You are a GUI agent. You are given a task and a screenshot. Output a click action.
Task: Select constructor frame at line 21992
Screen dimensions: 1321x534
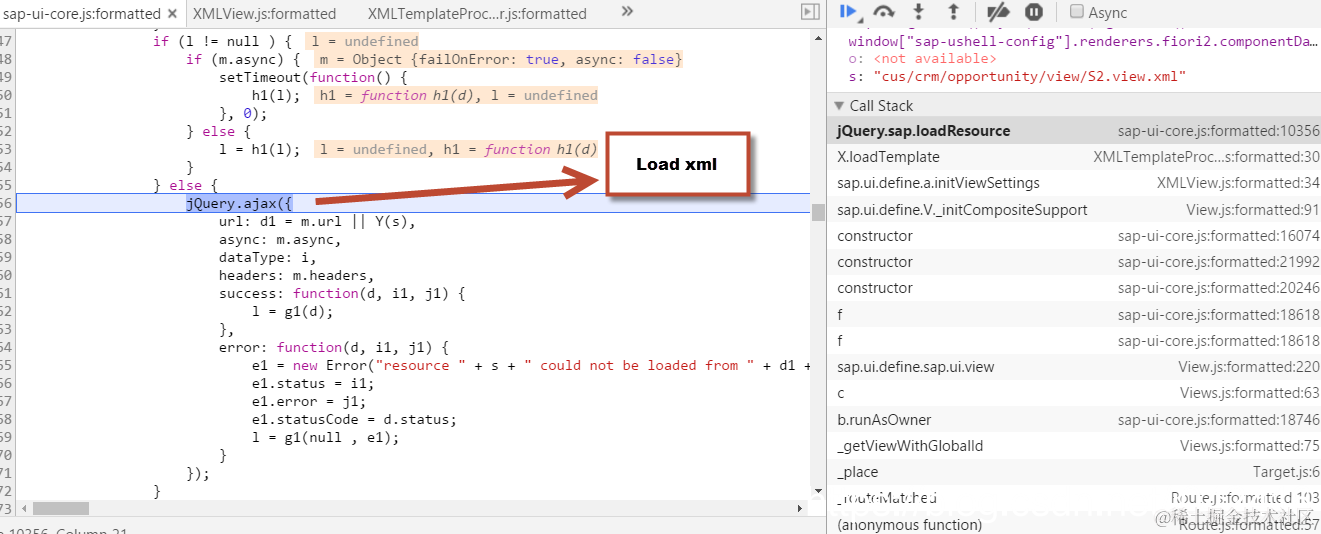pyautogui.click(x=1075, y=262)
